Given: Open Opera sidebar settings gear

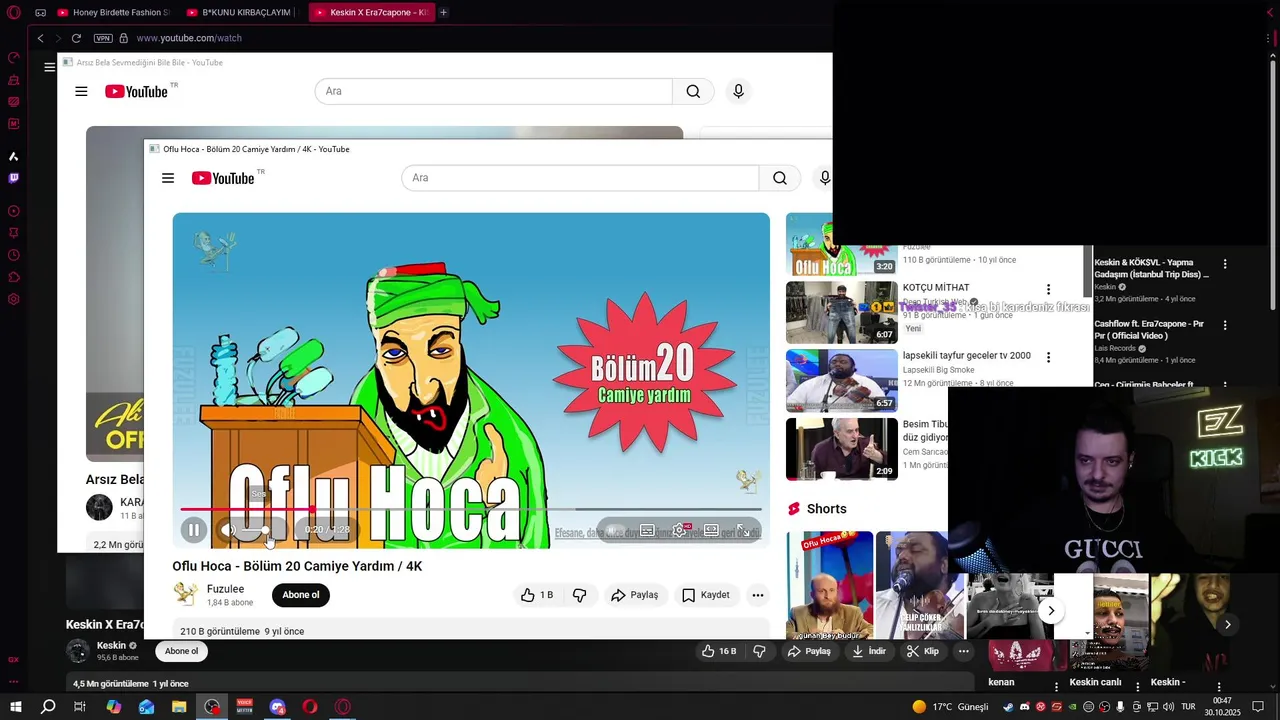Looking at the screenshot, I should coord(13,299).
